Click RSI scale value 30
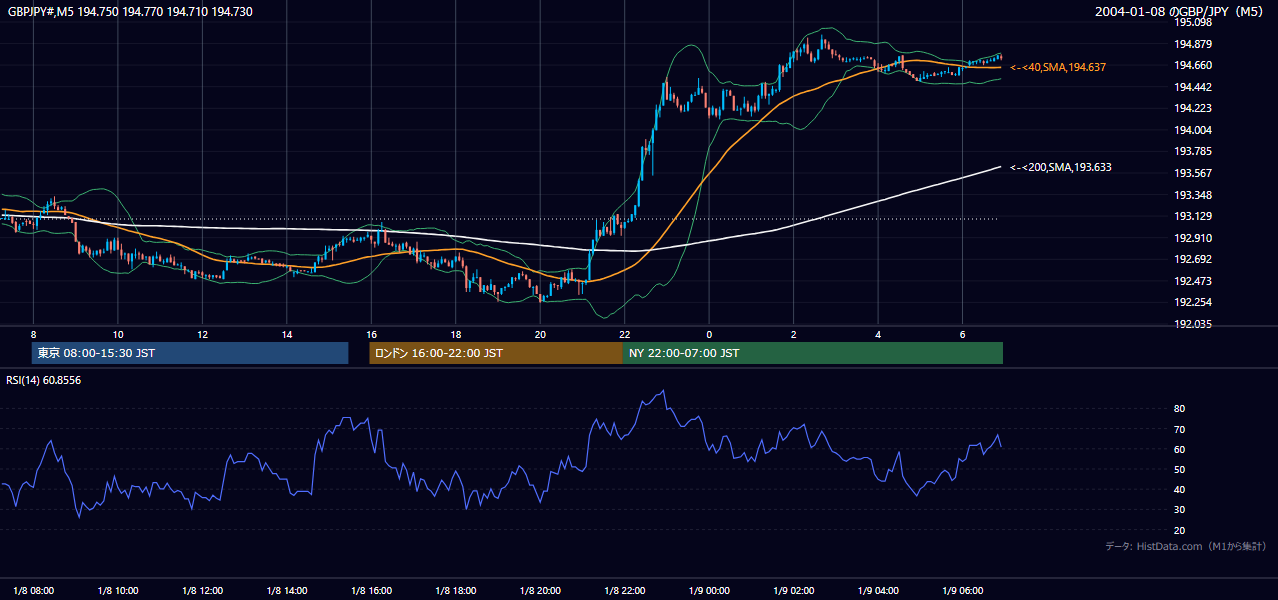Image resolution: width=1278 pixels, height=600 pixels. pos(1180,510)
